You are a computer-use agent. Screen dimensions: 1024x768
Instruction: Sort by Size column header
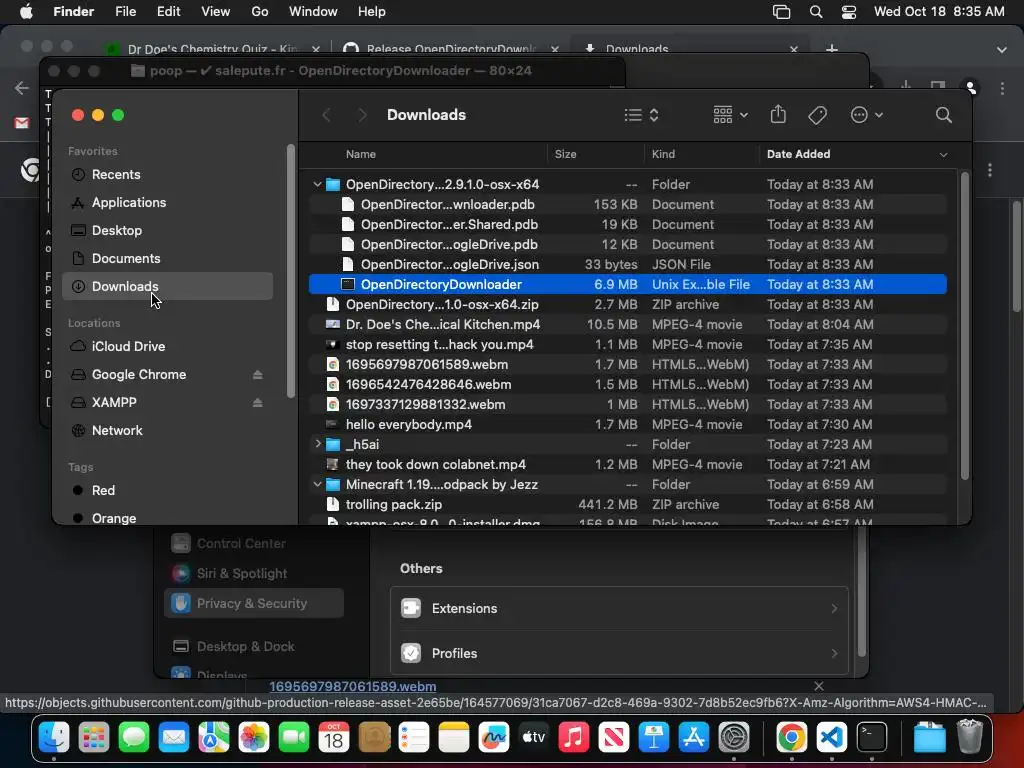click(566, 154)
